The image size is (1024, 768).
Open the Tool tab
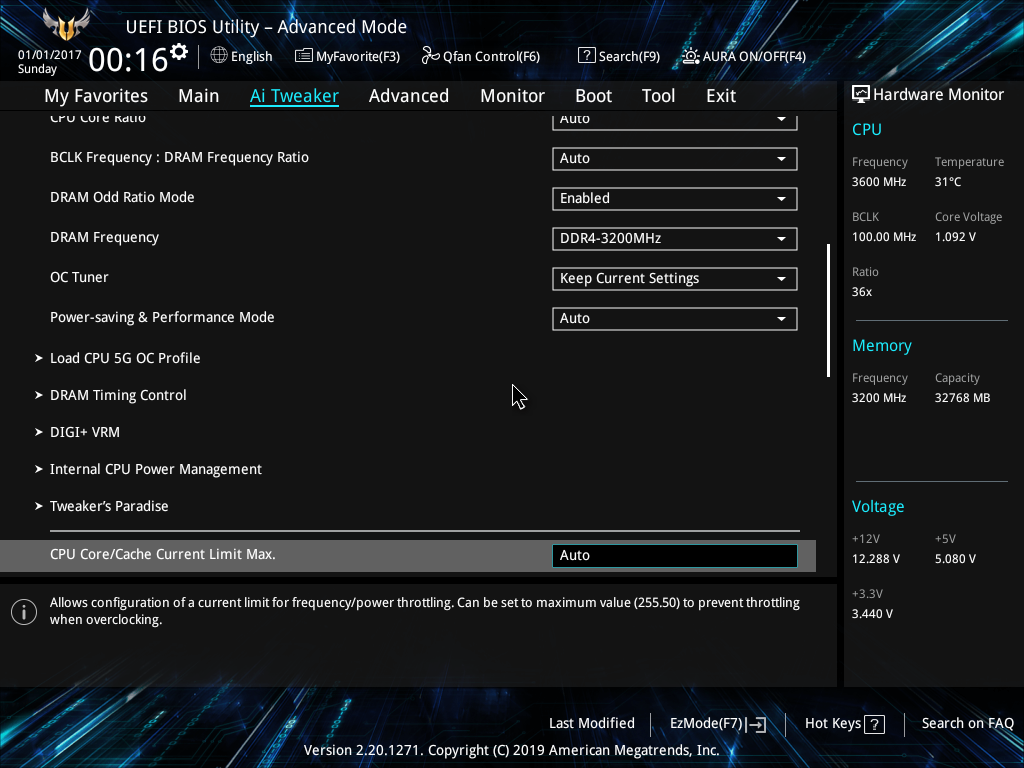(658, 96)
